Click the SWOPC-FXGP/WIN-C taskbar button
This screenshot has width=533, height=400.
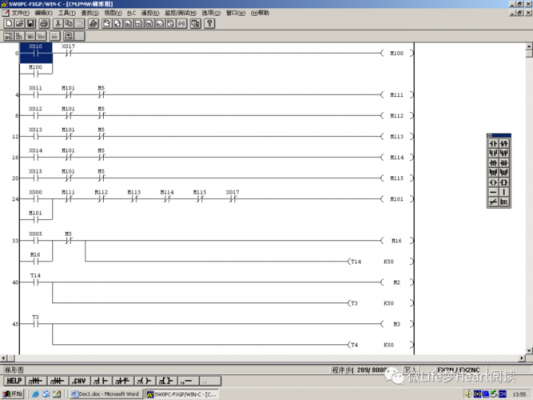point(182,394)
